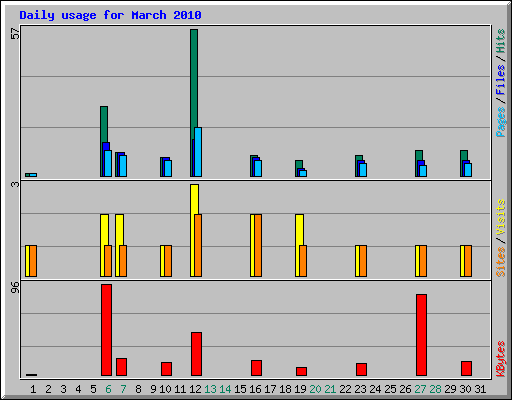Click the 'KBytes' legend label
This screenshot has width=512, height=400.
click(x=501, y=359)
